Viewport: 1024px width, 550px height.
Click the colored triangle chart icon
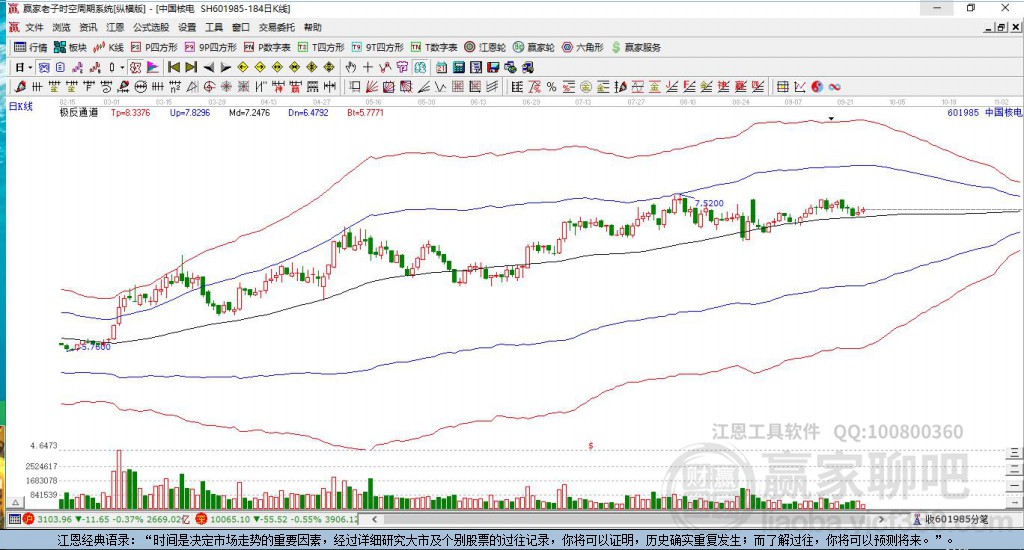click(152, 67)
